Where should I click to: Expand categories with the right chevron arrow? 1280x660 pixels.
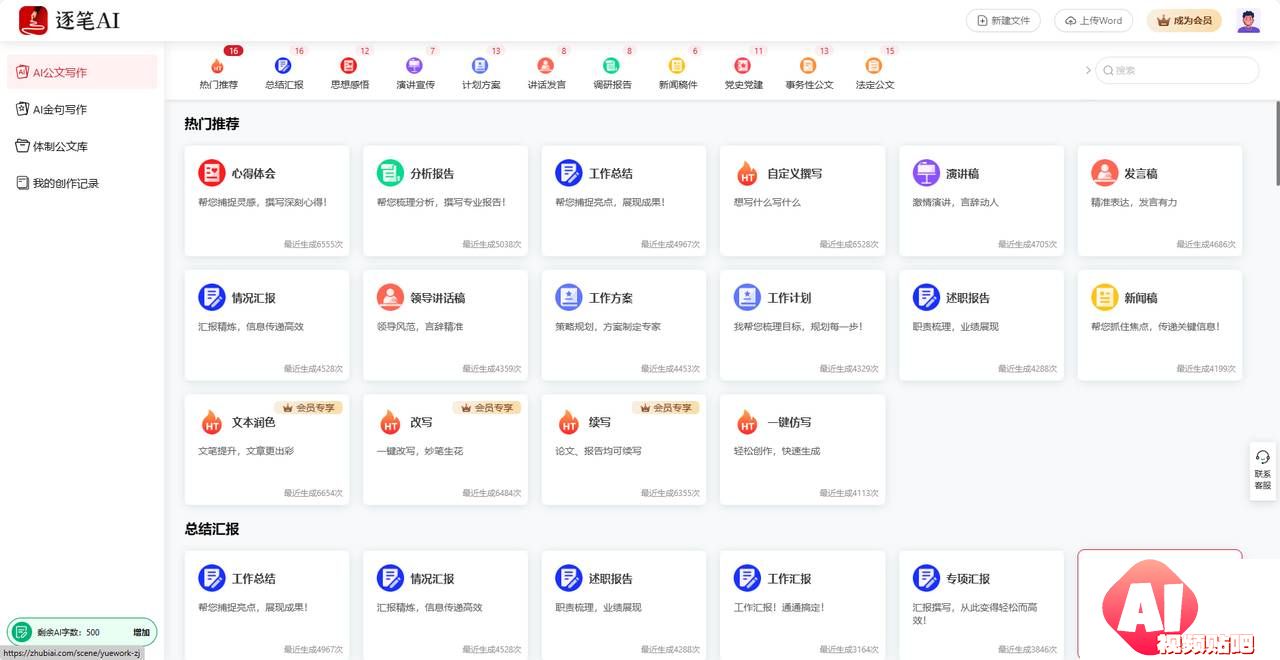point(1088,70)
